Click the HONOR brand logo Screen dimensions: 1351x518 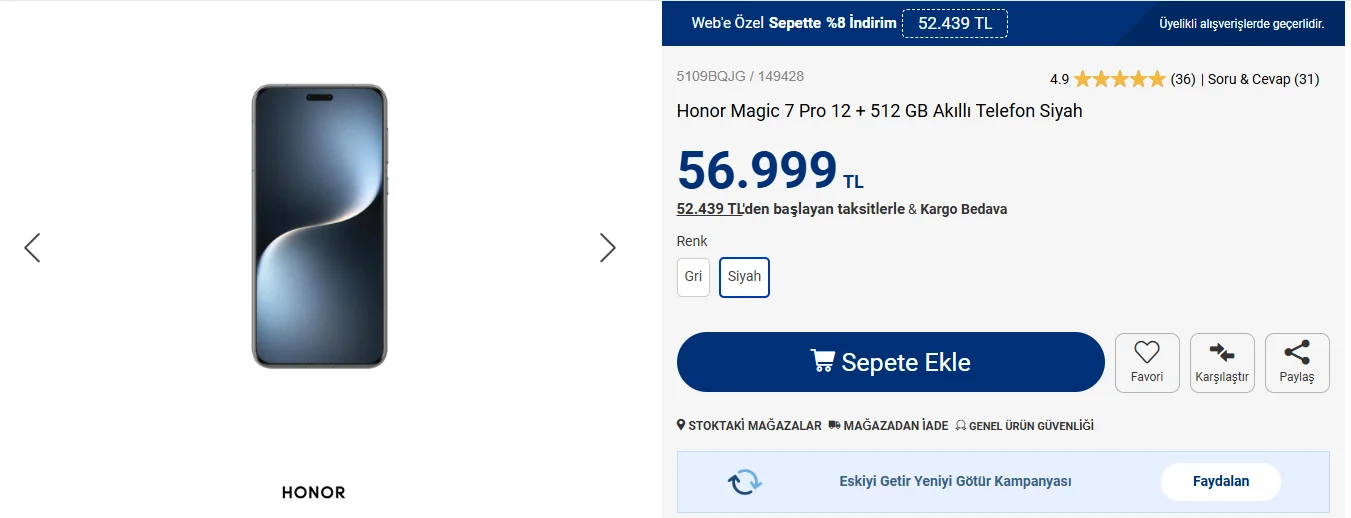(313, 493)
